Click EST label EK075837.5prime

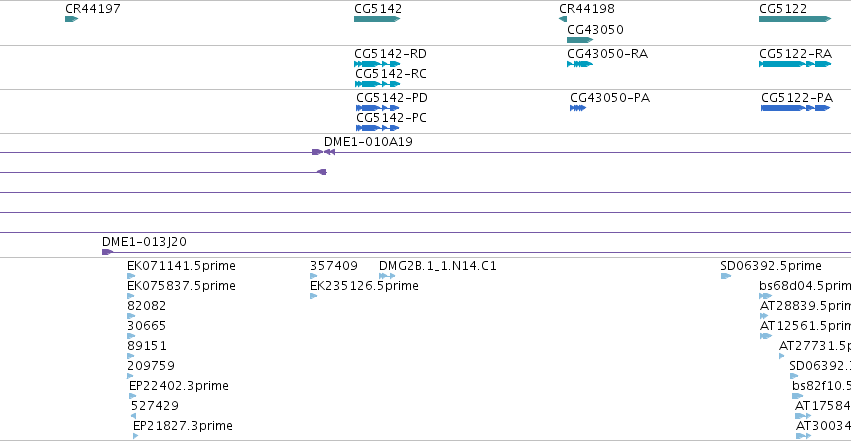tap(181, 286)
